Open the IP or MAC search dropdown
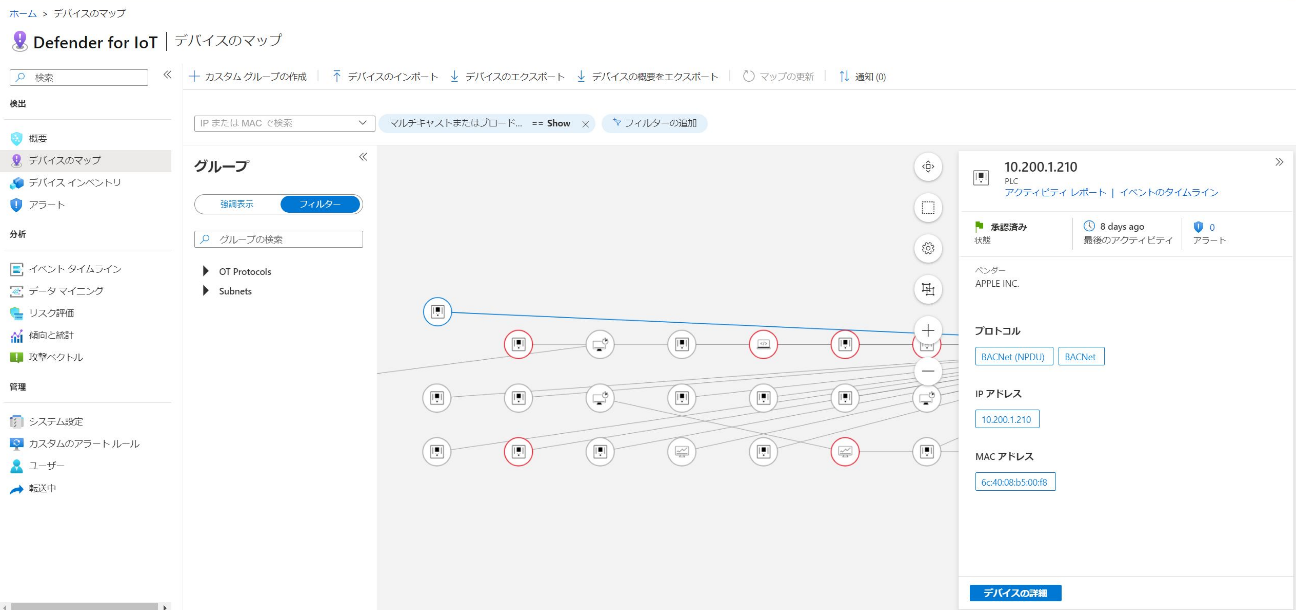 tap(362, 123)
